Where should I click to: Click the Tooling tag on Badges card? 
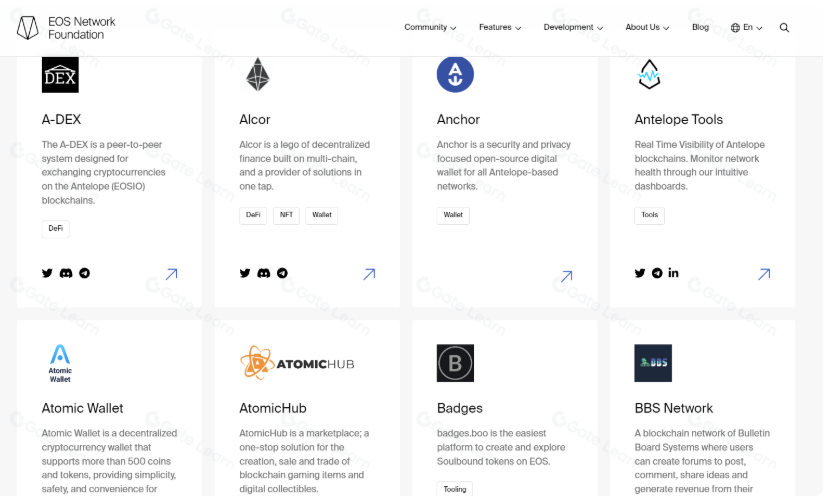[x=455, y=489]
